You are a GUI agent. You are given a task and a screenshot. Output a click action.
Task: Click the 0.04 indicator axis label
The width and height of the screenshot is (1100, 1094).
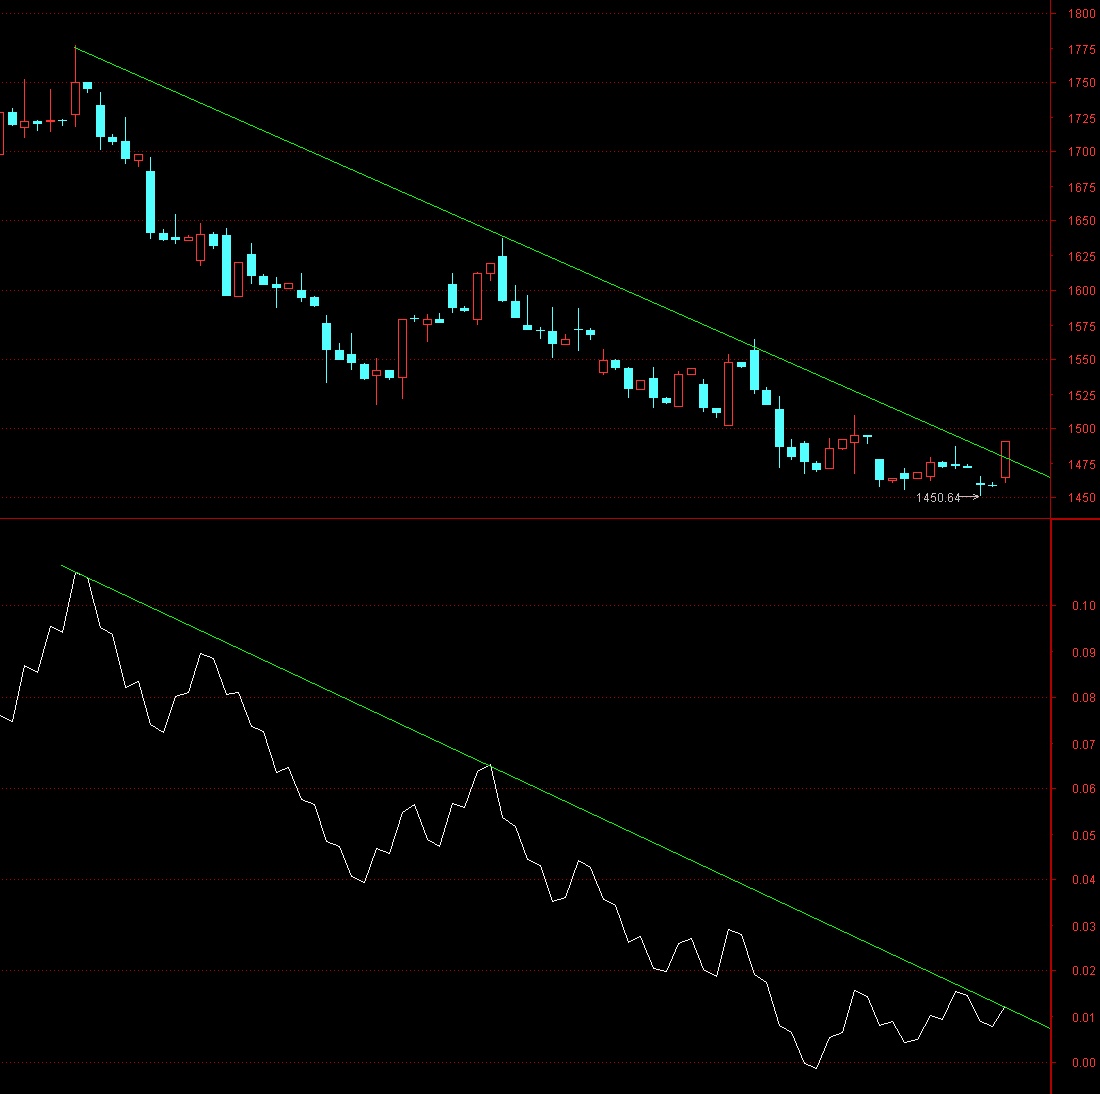click(x=1083, y=880)
